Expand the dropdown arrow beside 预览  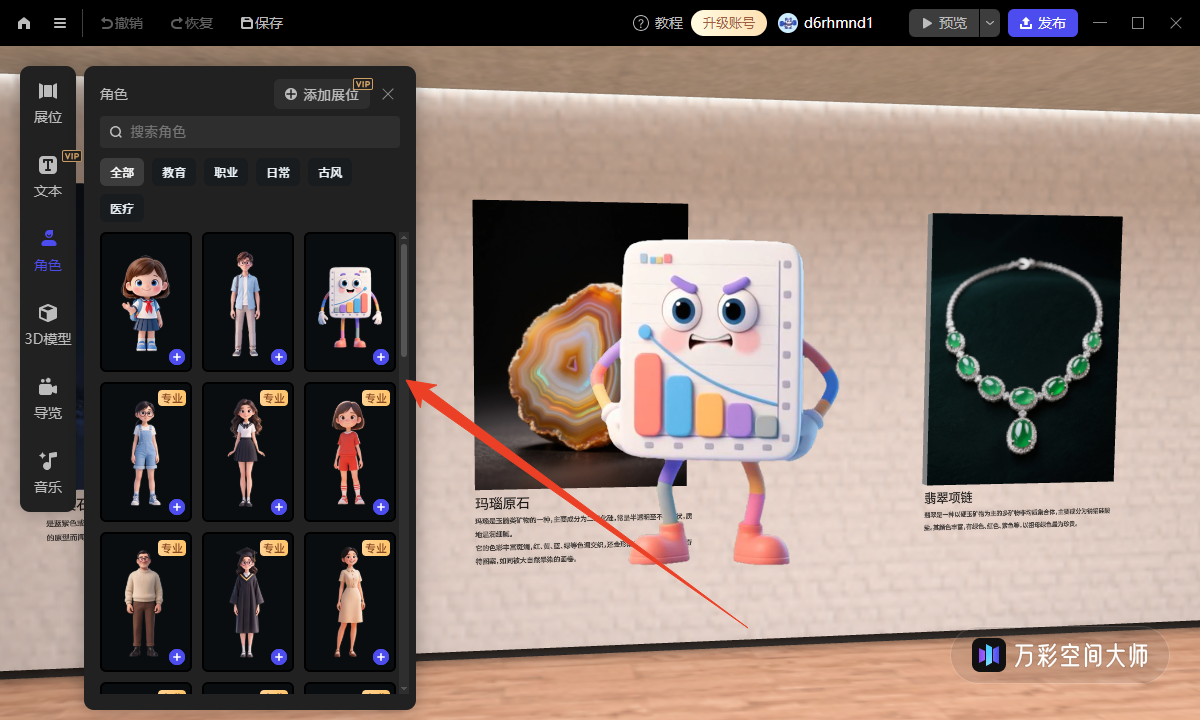(x=989, y=23)
